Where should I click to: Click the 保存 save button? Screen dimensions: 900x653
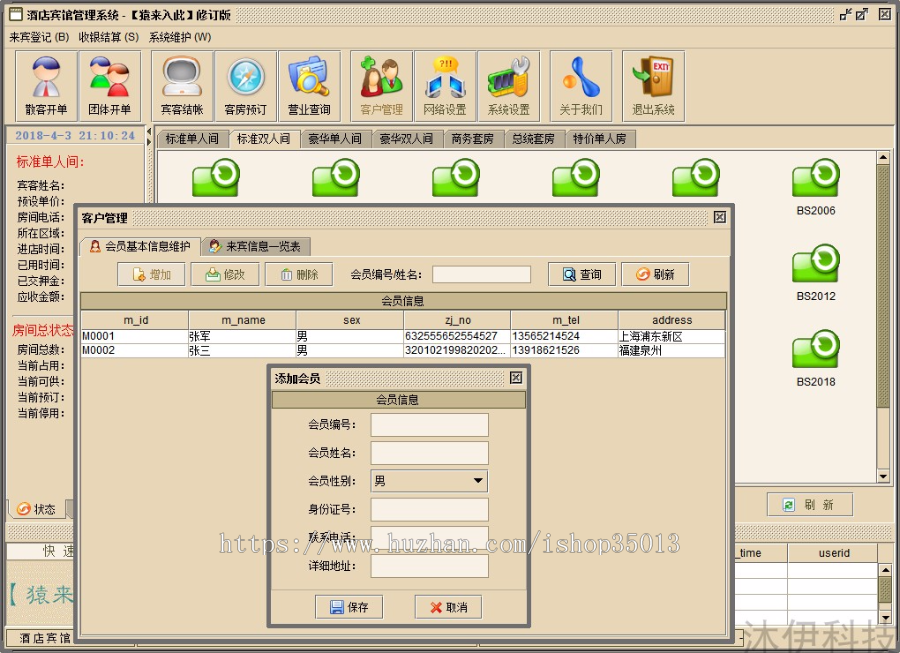(349, 607)
